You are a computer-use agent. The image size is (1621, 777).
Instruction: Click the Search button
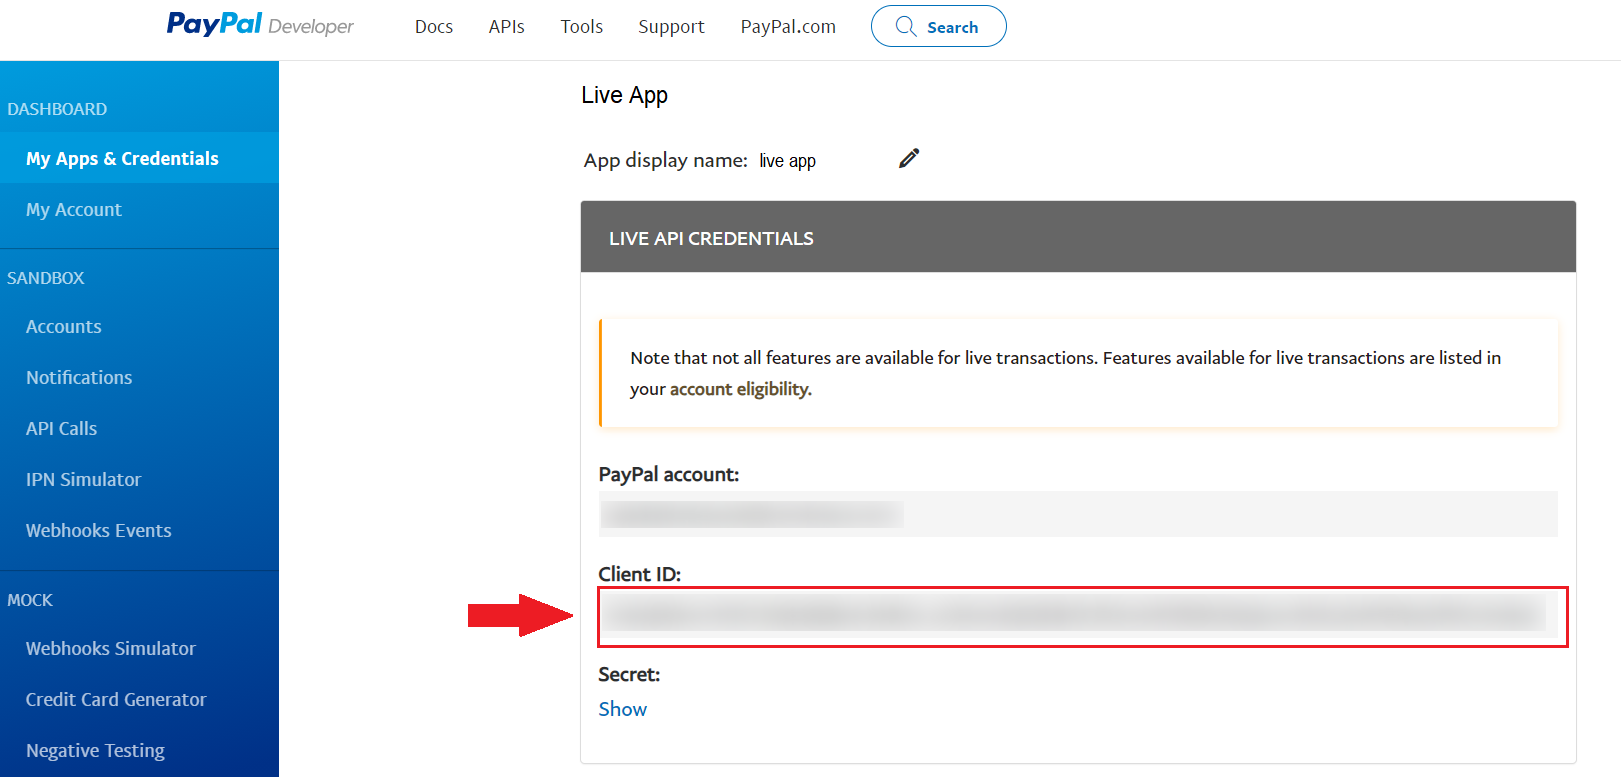(938, 26)
